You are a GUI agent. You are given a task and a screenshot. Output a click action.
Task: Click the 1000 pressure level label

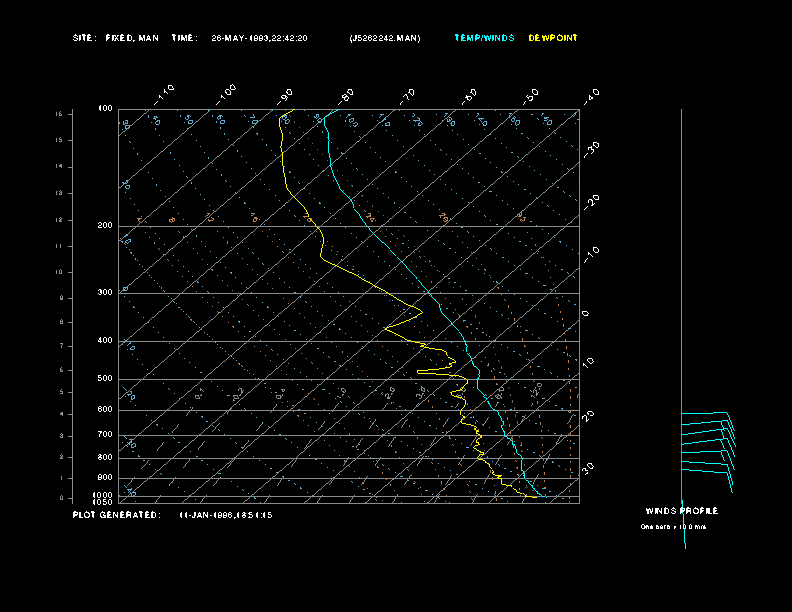(x=103, y=495)
